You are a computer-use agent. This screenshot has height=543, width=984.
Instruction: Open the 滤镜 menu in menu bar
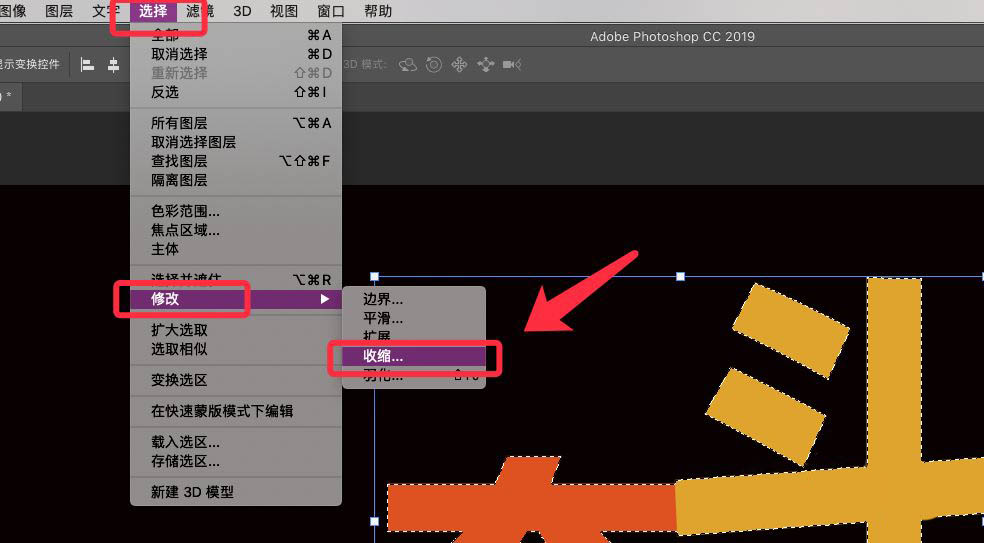tap(200, 11)
